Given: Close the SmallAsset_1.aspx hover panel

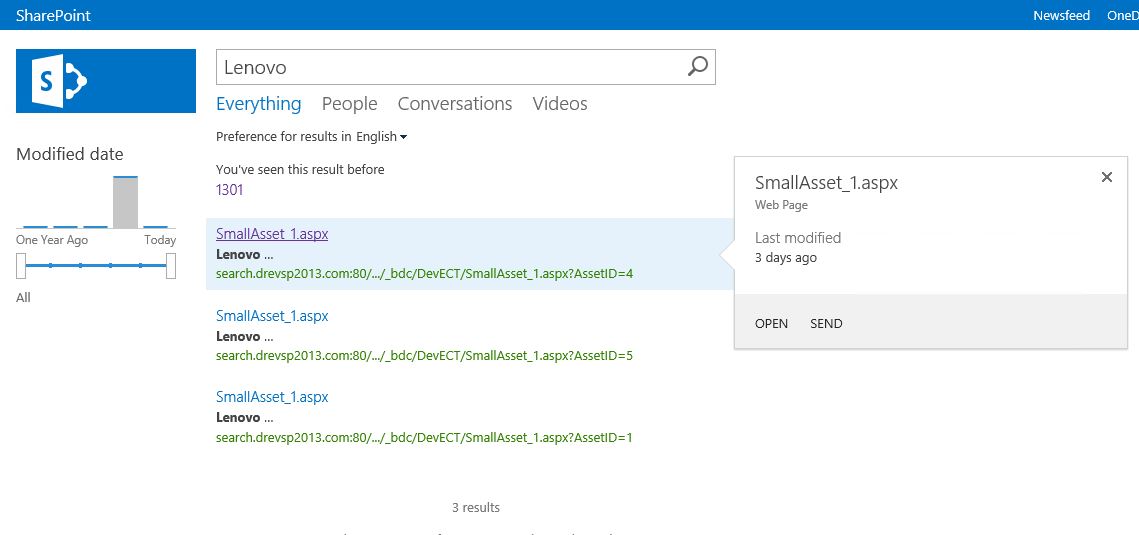Looking at the screenshot, I should (x=1106, y=177).
